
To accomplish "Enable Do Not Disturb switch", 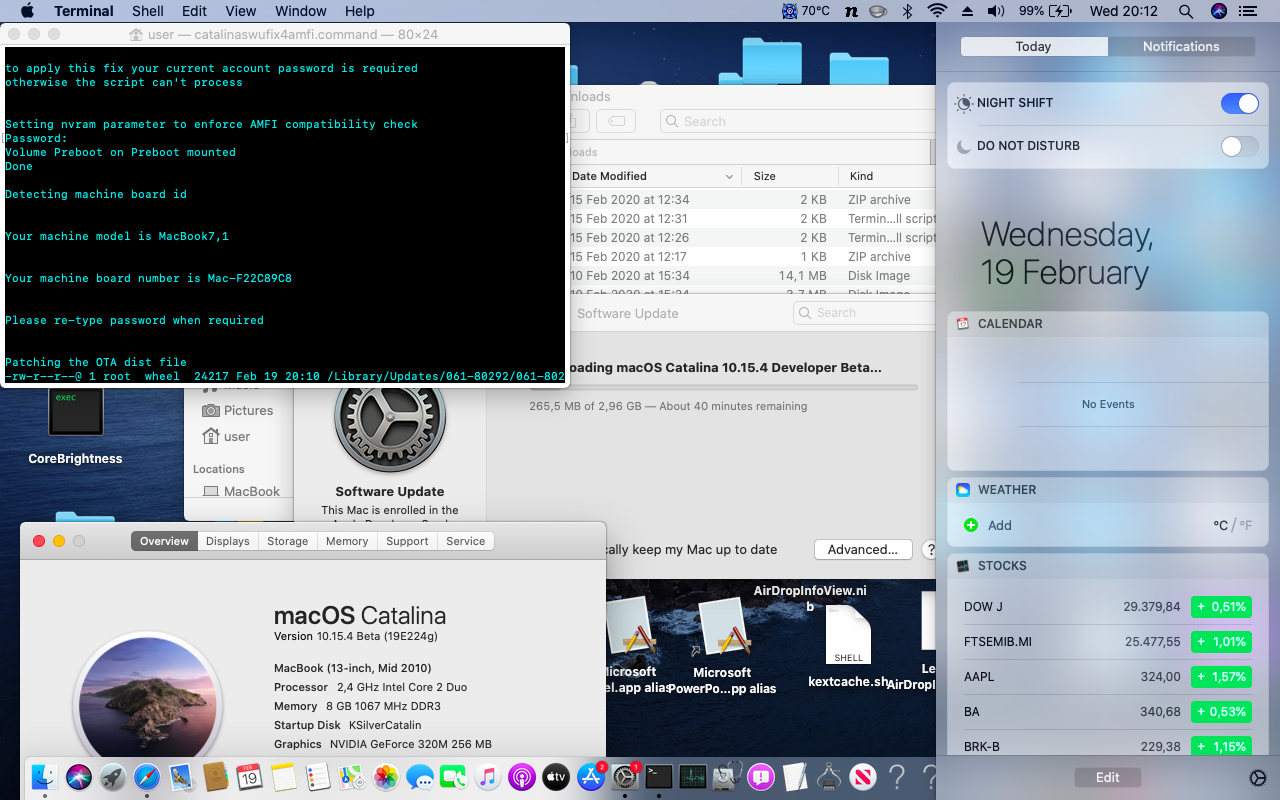I will click(x=1240, y=146).
